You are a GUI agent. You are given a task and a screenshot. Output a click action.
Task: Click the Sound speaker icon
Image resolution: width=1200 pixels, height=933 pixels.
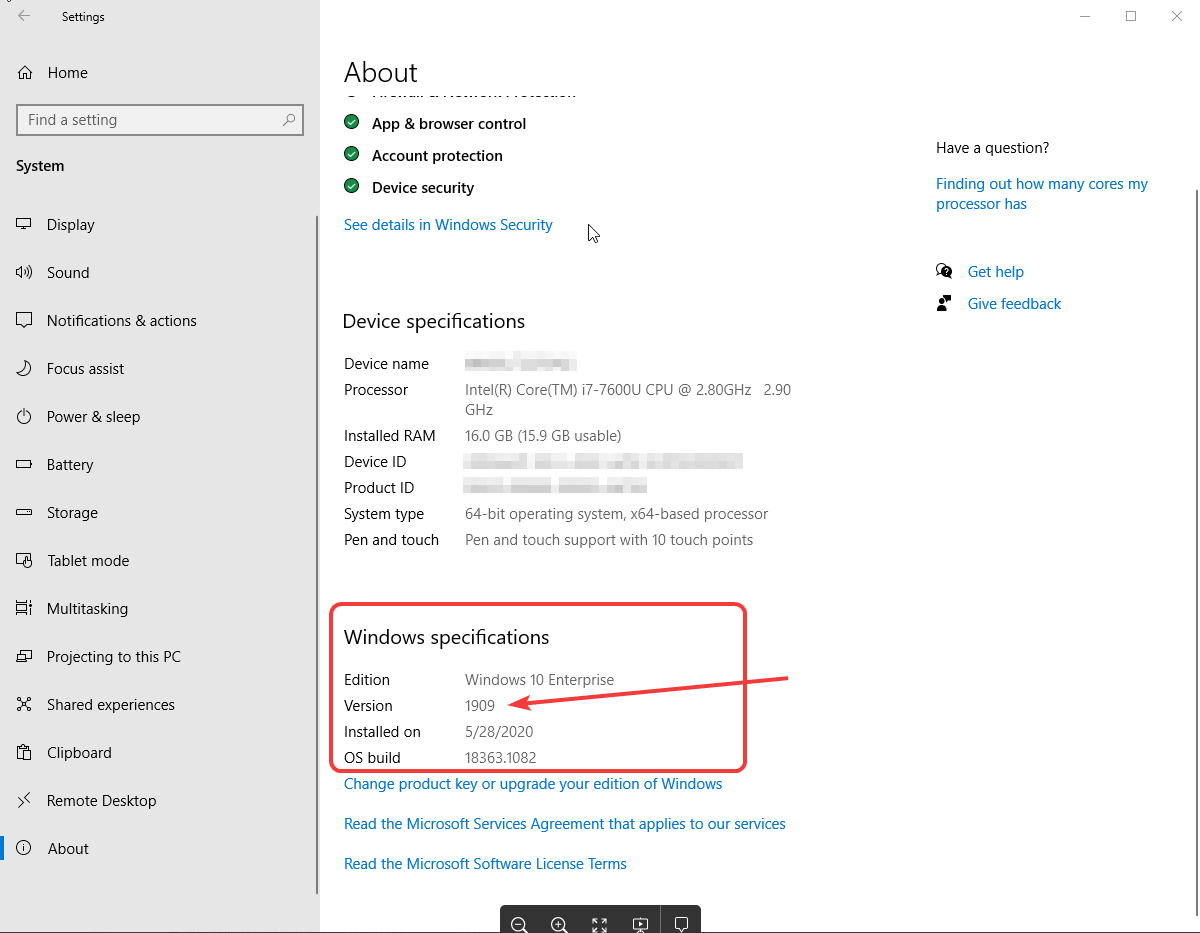(x=25, y=273)
